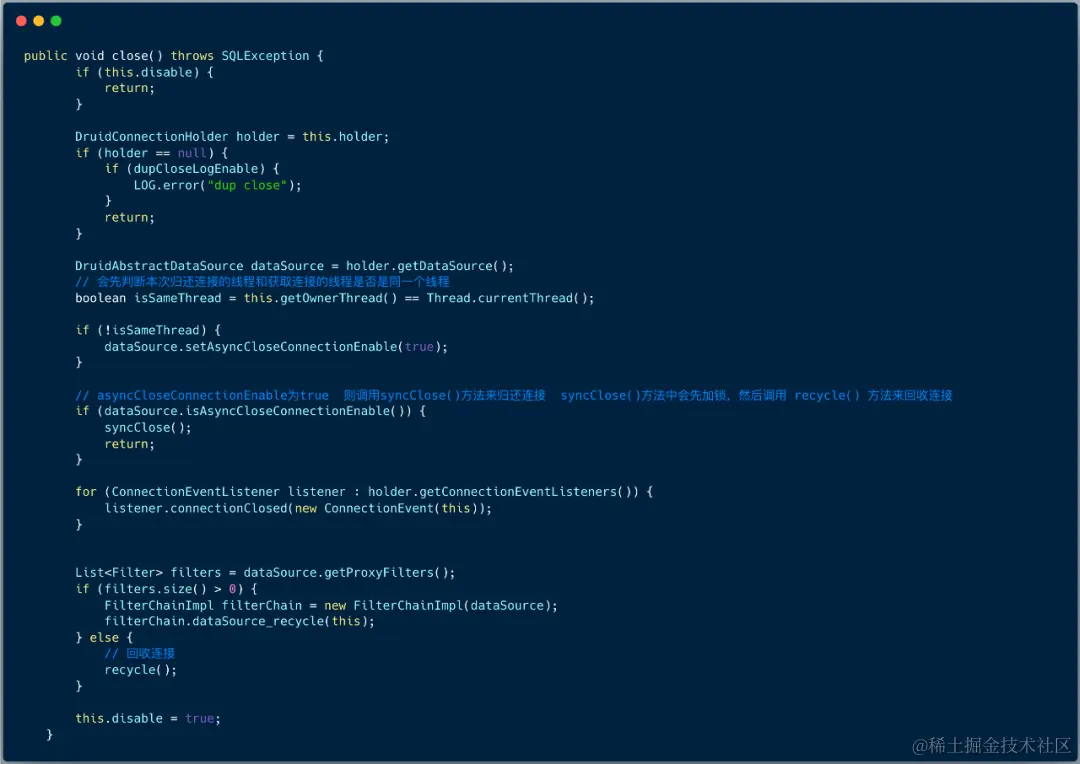Click the 'boolean isSameThread' assignment line
Viewport: 1080px width, 764px height.
click(335, 298)
